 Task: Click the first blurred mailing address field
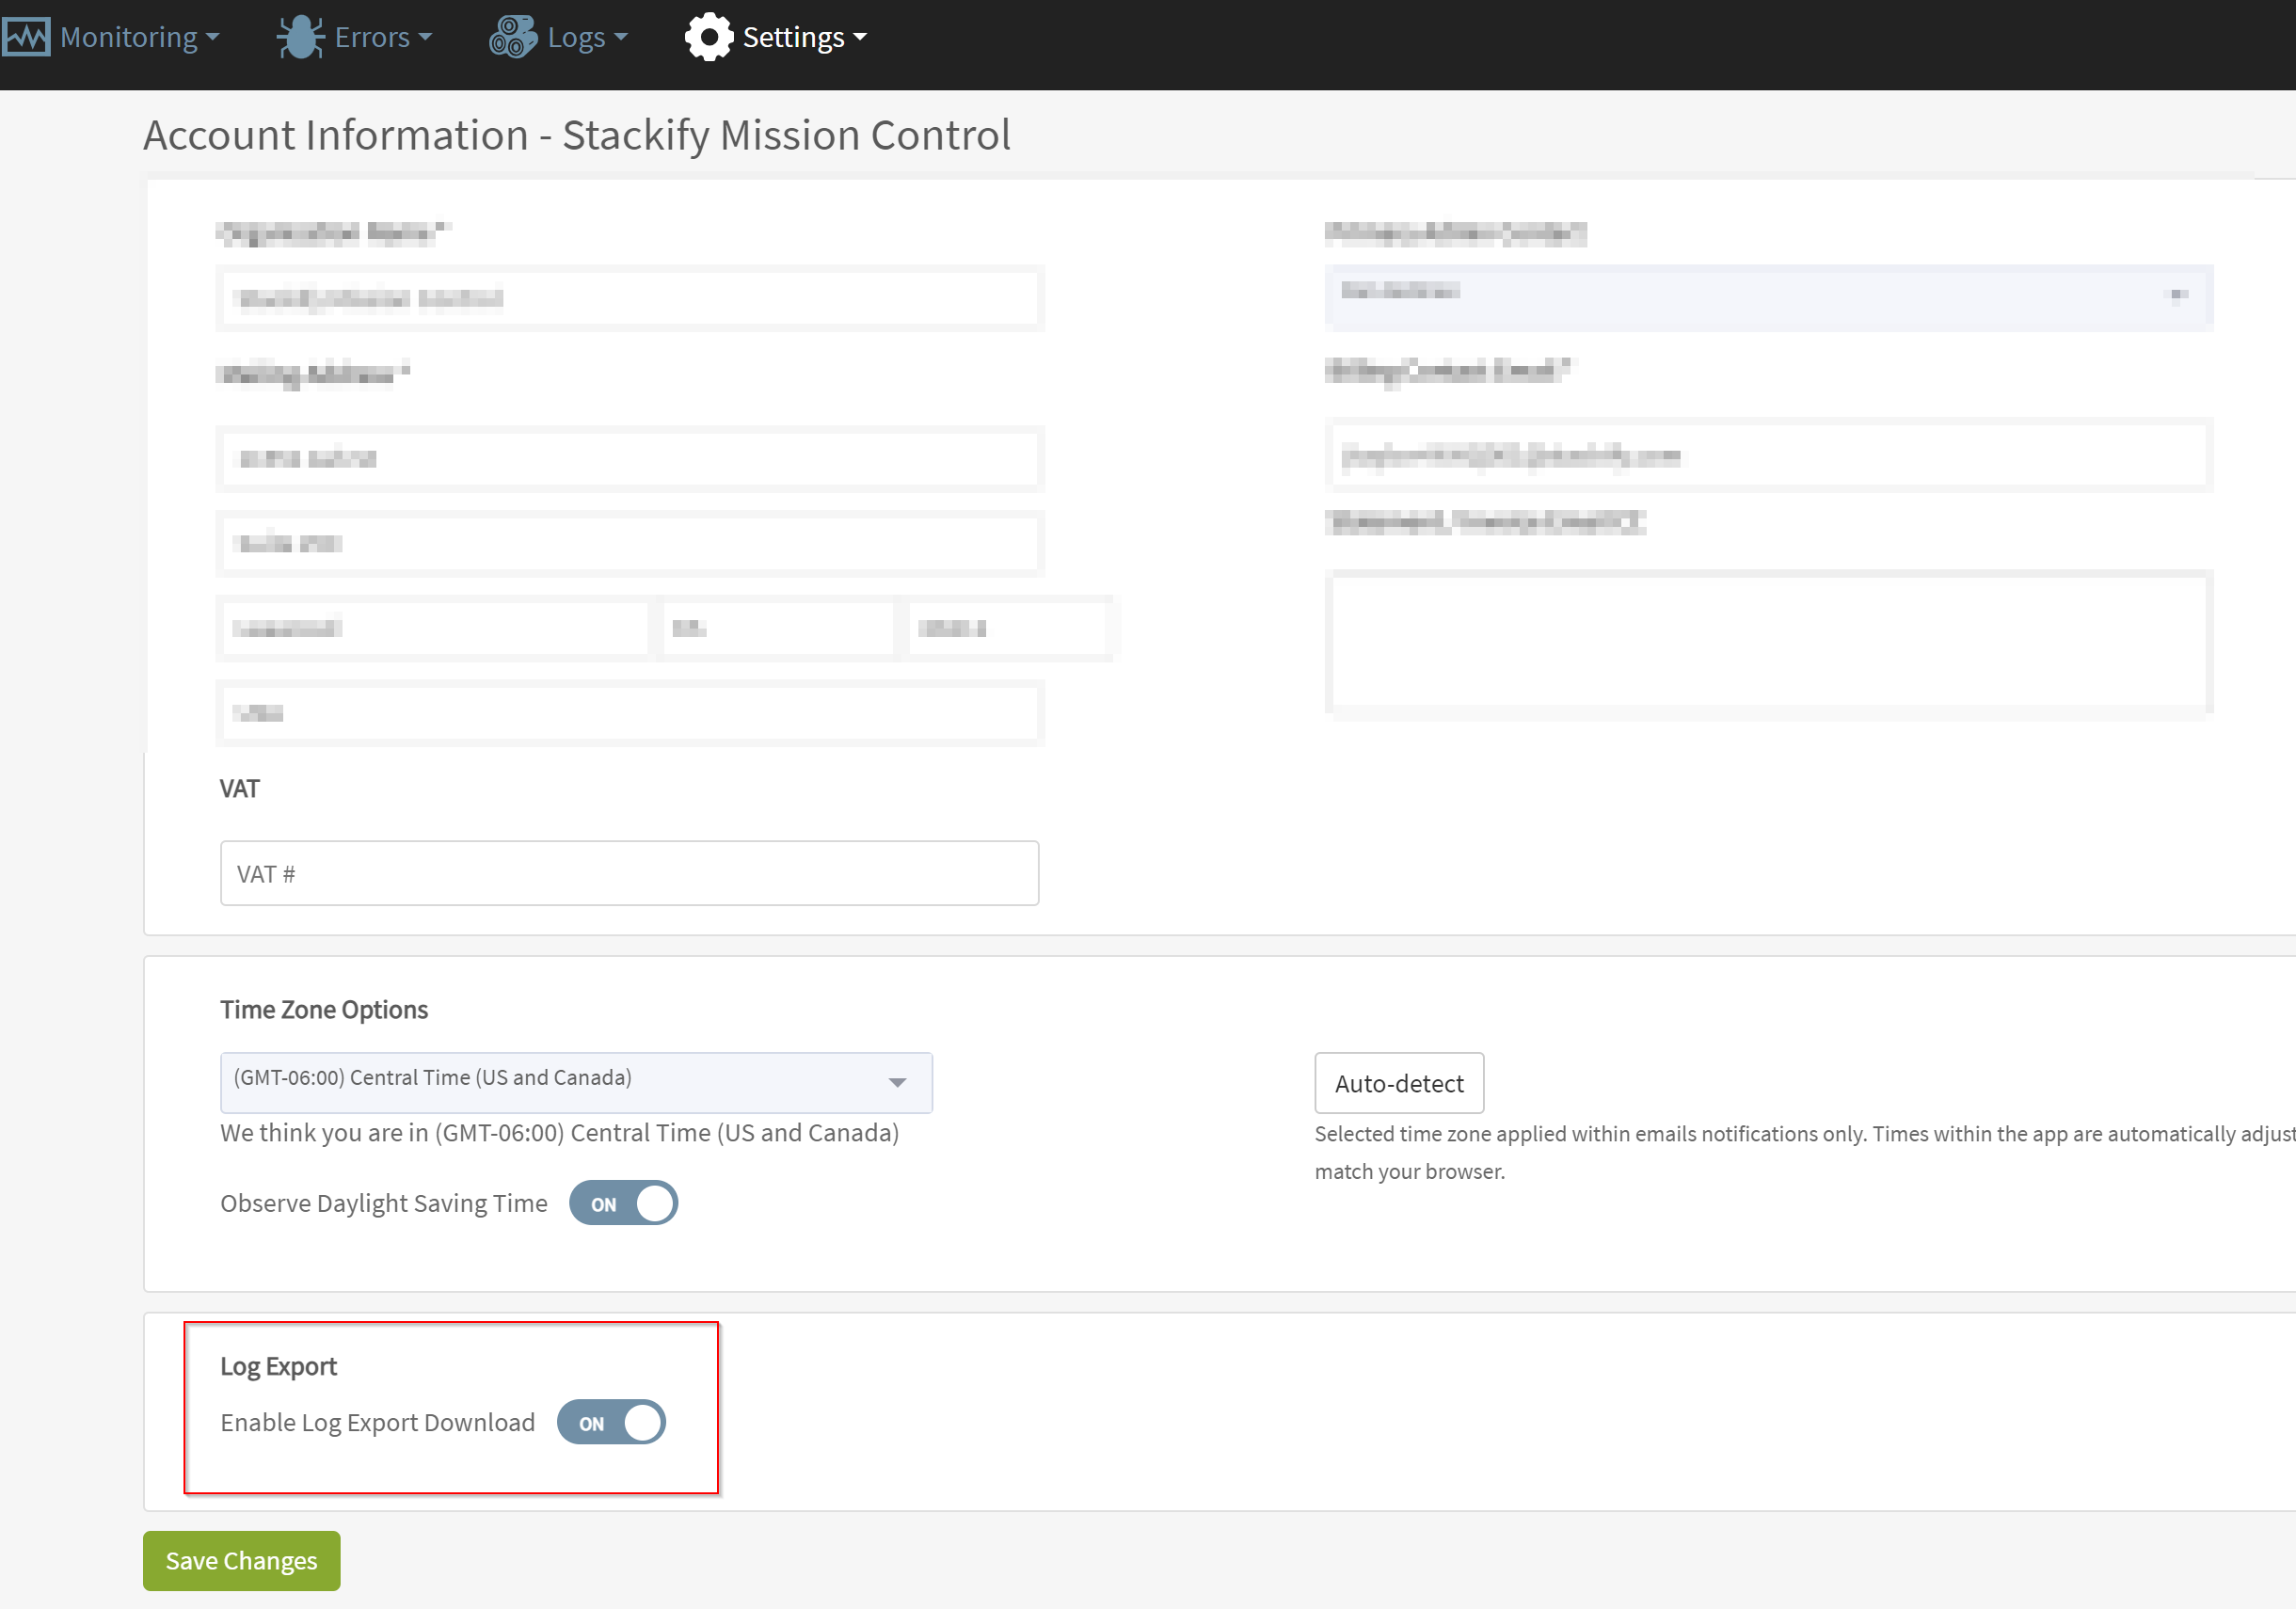coord(629,458)
